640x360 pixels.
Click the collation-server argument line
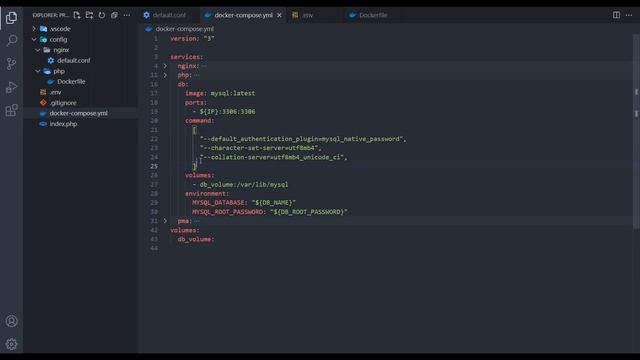273,157
